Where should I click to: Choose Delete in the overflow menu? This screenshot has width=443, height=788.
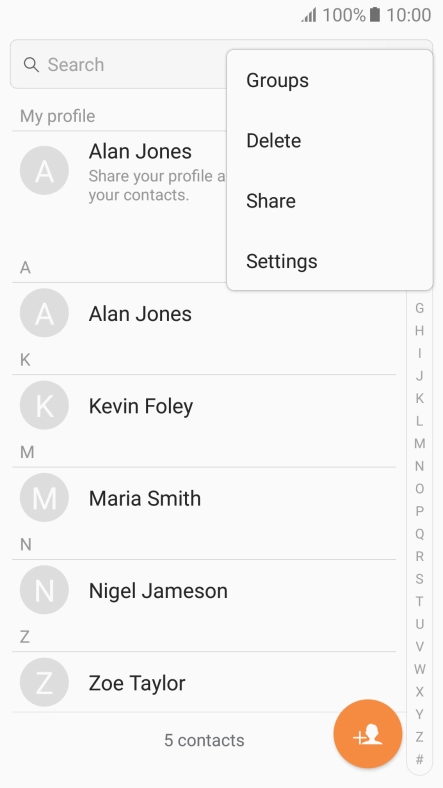click(329, 141)
